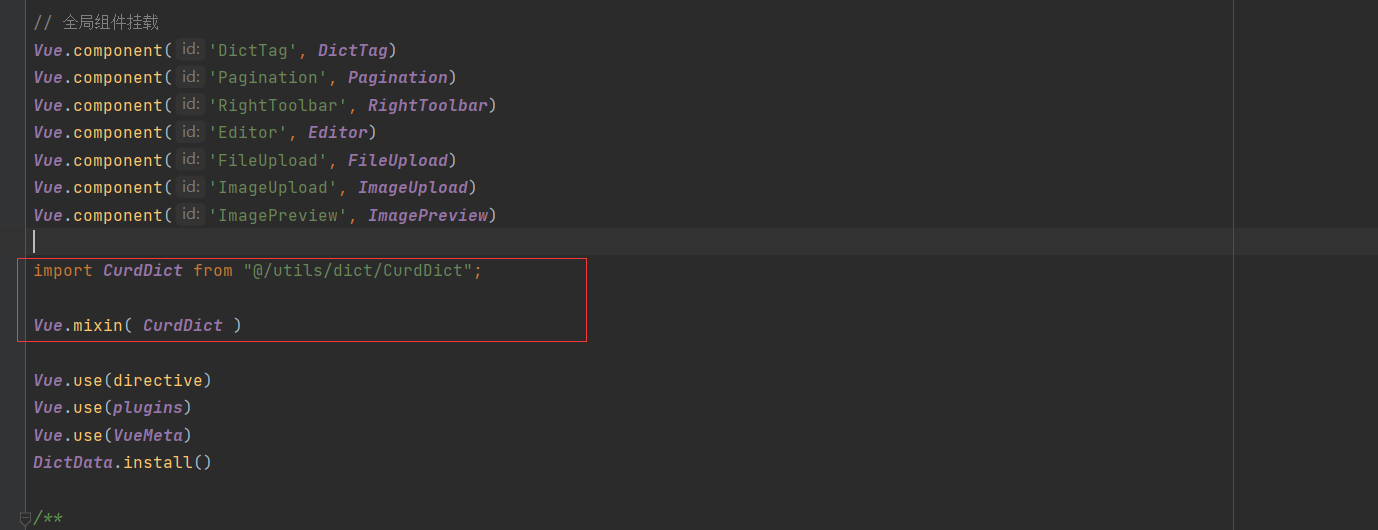Click the id: hint before 'DictTag'
Viewport: 1378px width, 530px height.
(191, 49)
